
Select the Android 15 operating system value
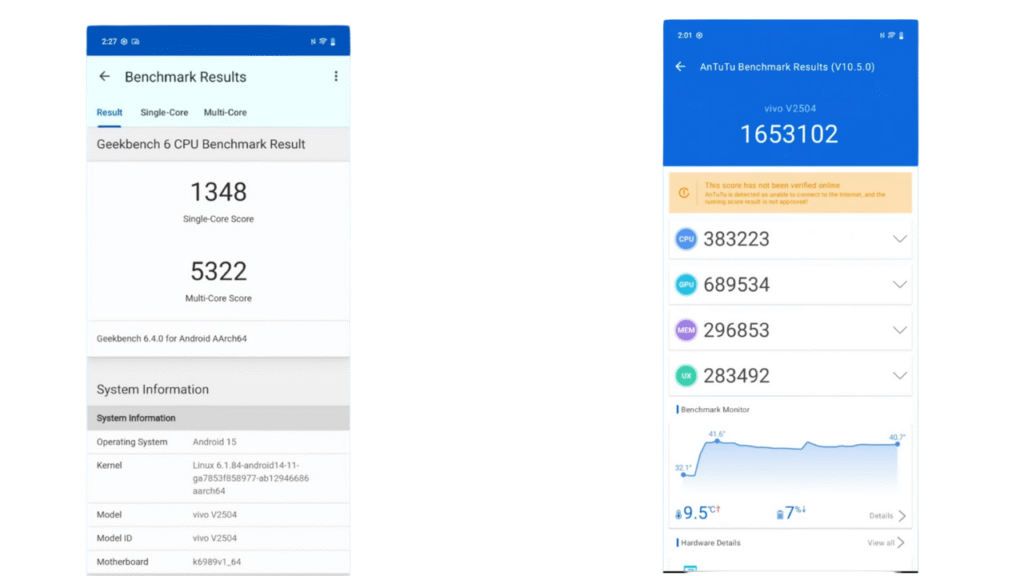[x=214, y=442]
